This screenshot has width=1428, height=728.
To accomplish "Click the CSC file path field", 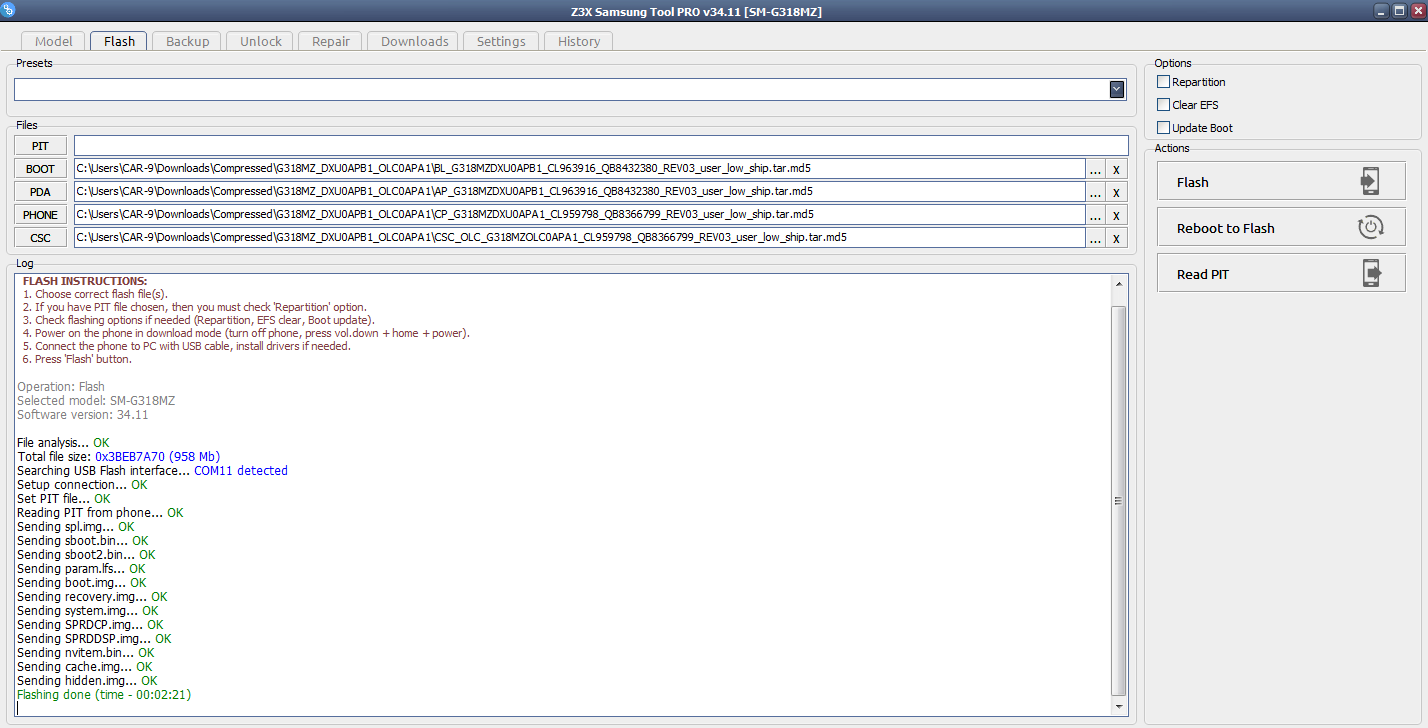I will (579, 237).
